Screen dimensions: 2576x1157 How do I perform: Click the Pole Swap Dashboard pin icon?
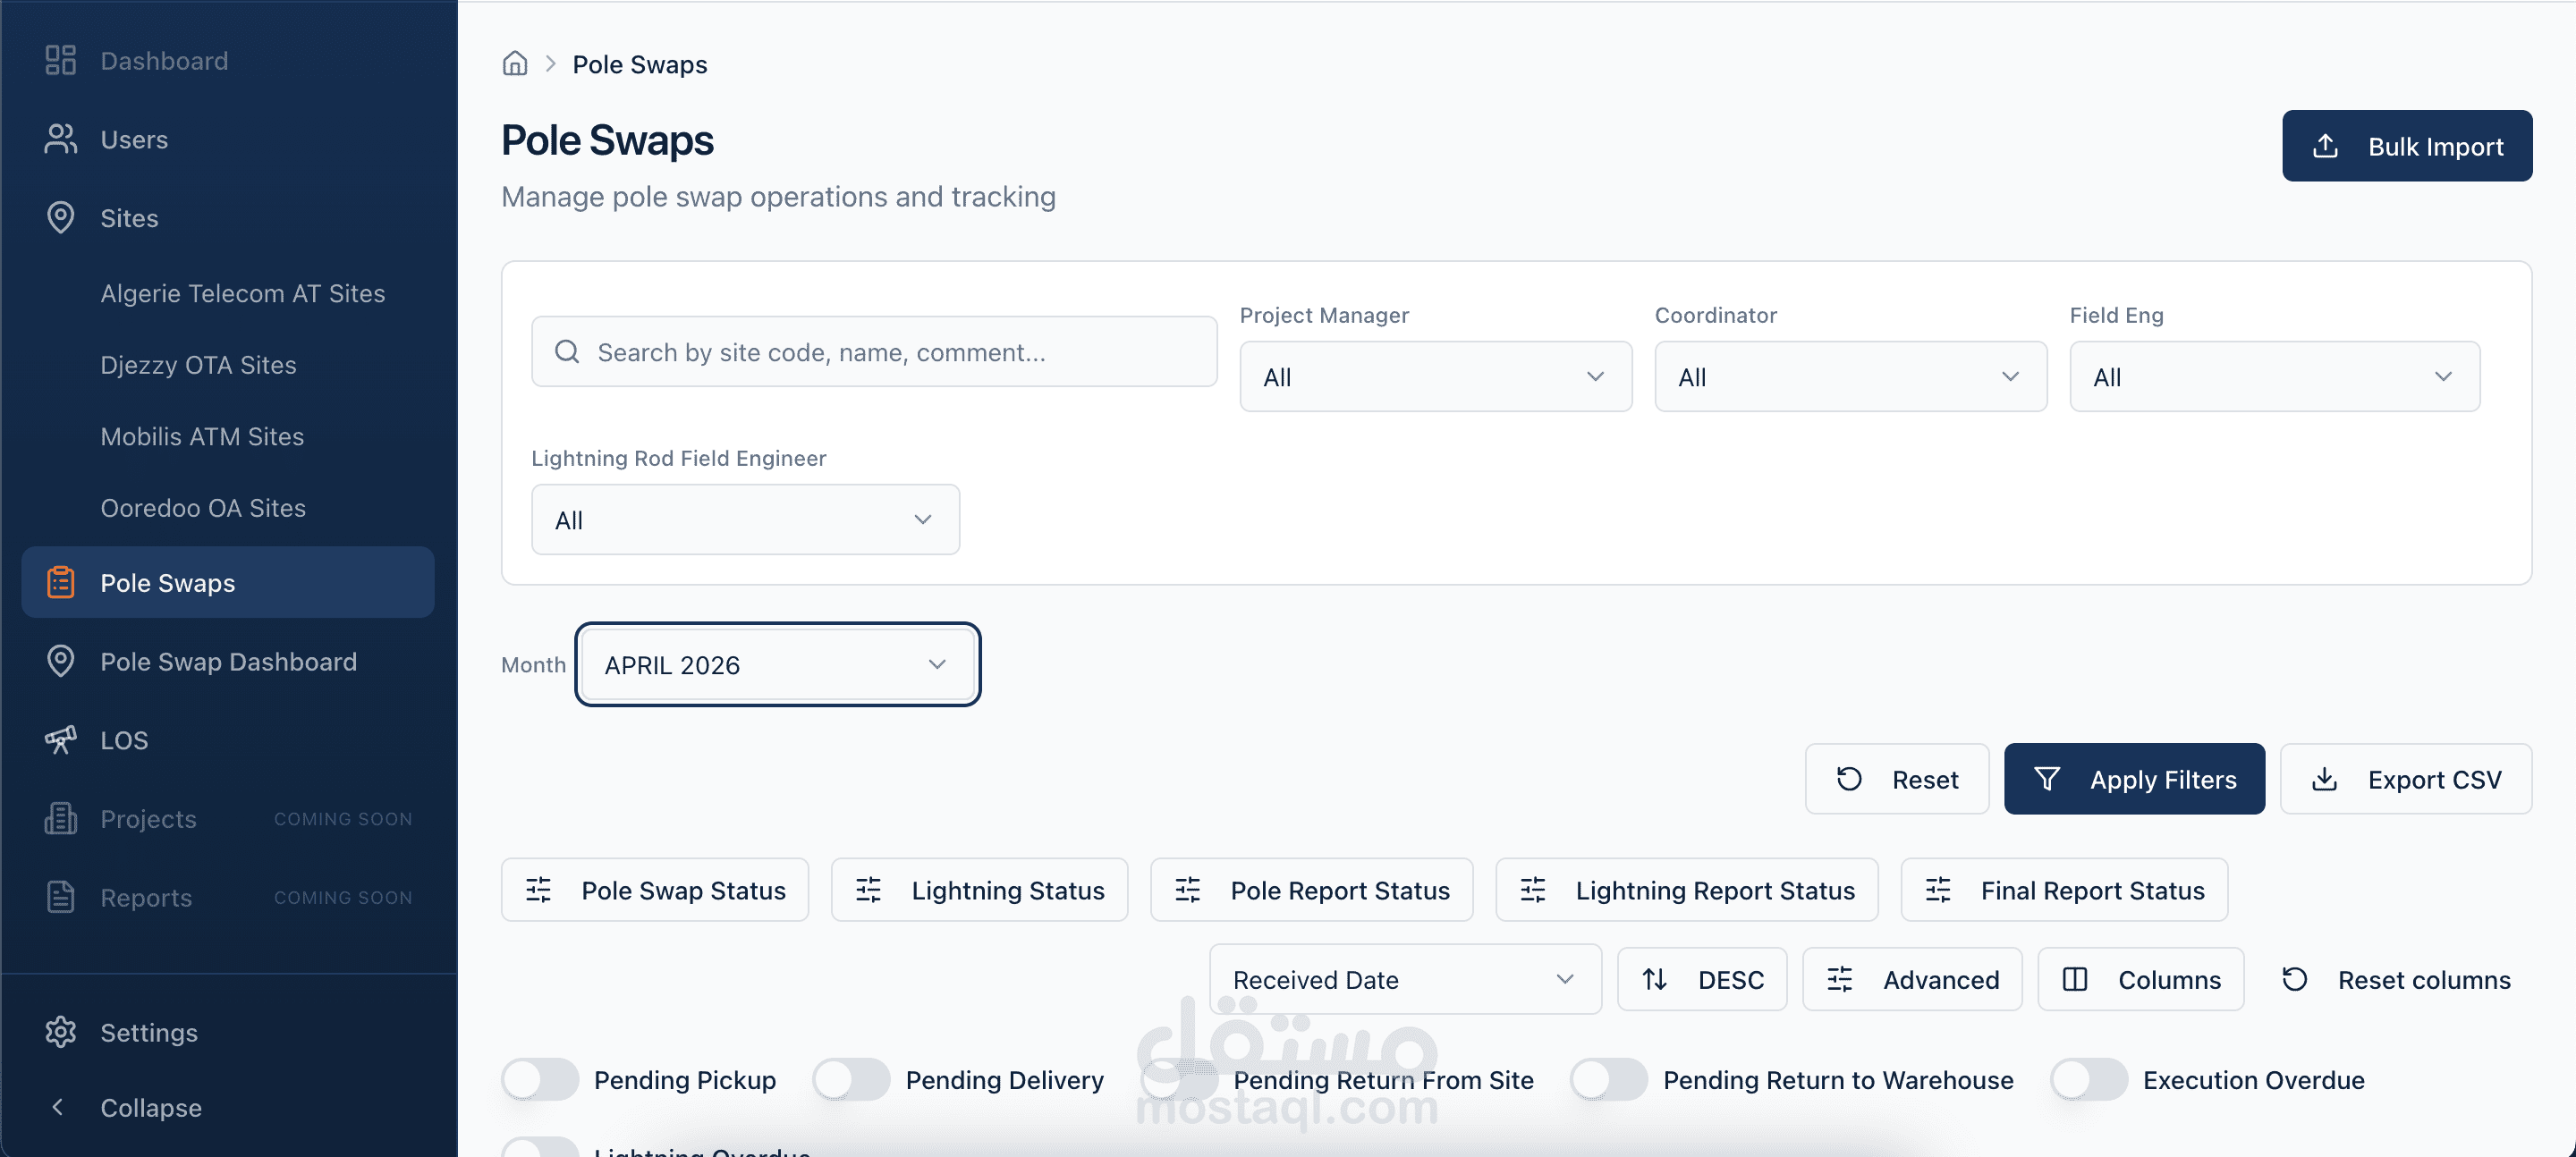[60, 661]
